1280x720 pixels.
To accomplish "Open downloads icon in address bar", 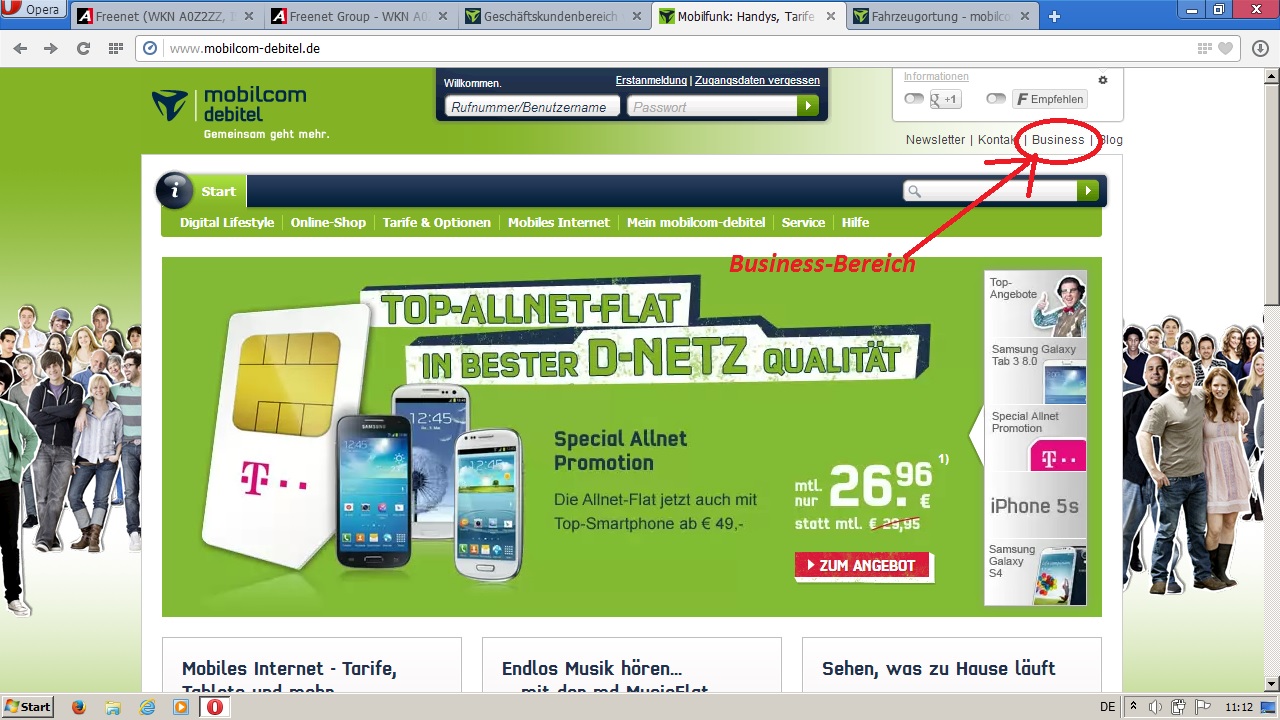I will pos(1260,48).
